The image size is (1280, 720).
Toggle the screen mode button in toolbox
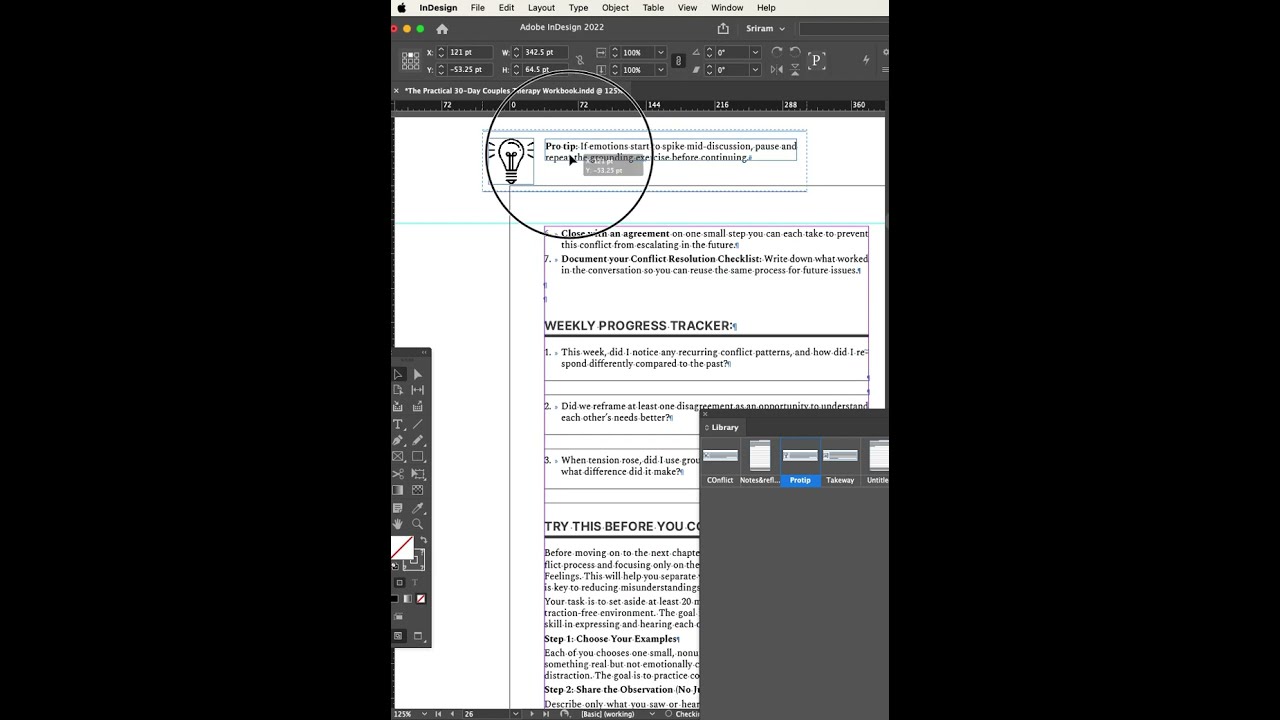pos(418,636)
